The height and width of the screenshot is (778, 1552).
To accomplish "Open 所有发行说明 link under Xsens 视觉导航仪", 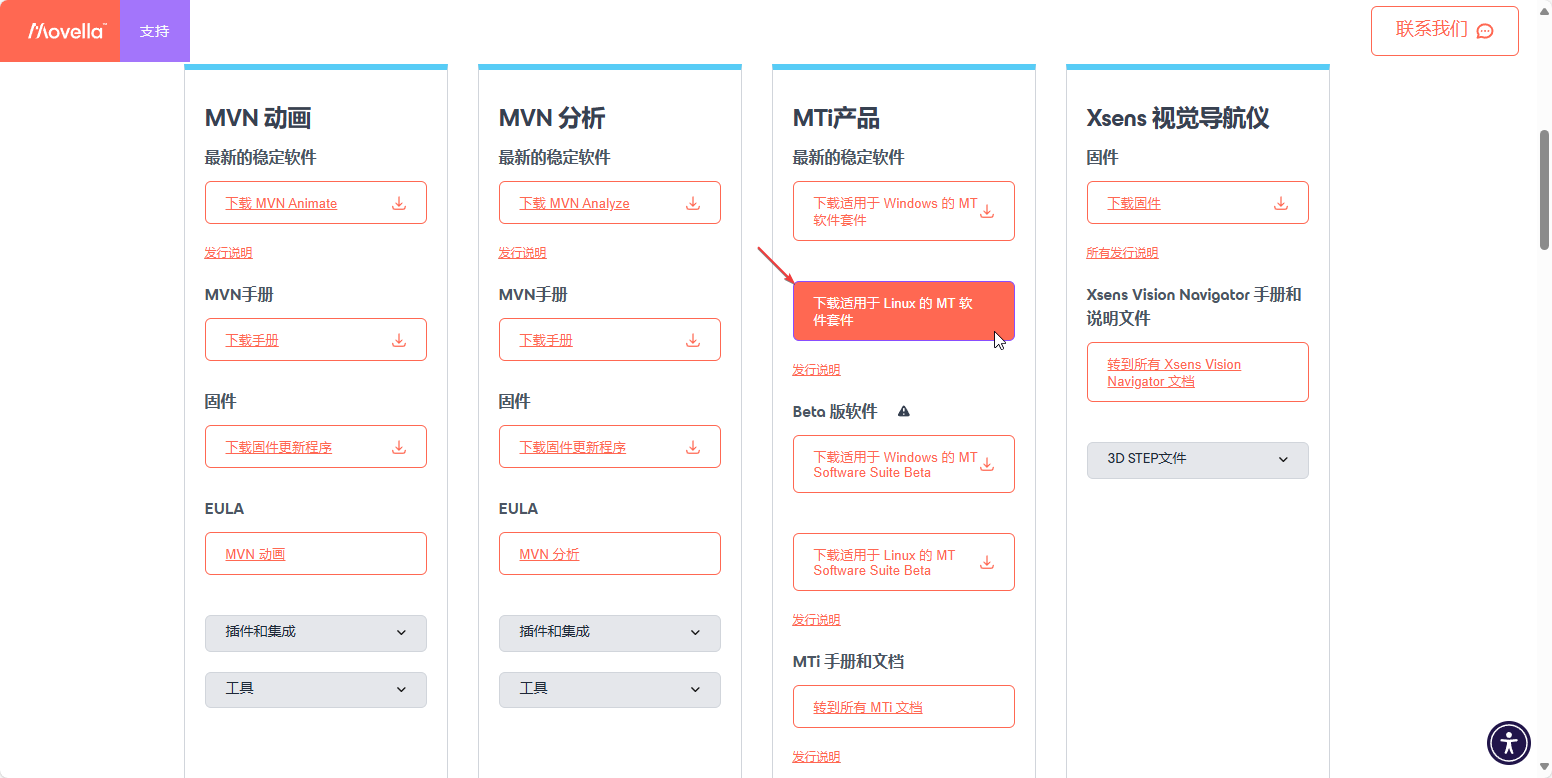I will pos(1122,253).
